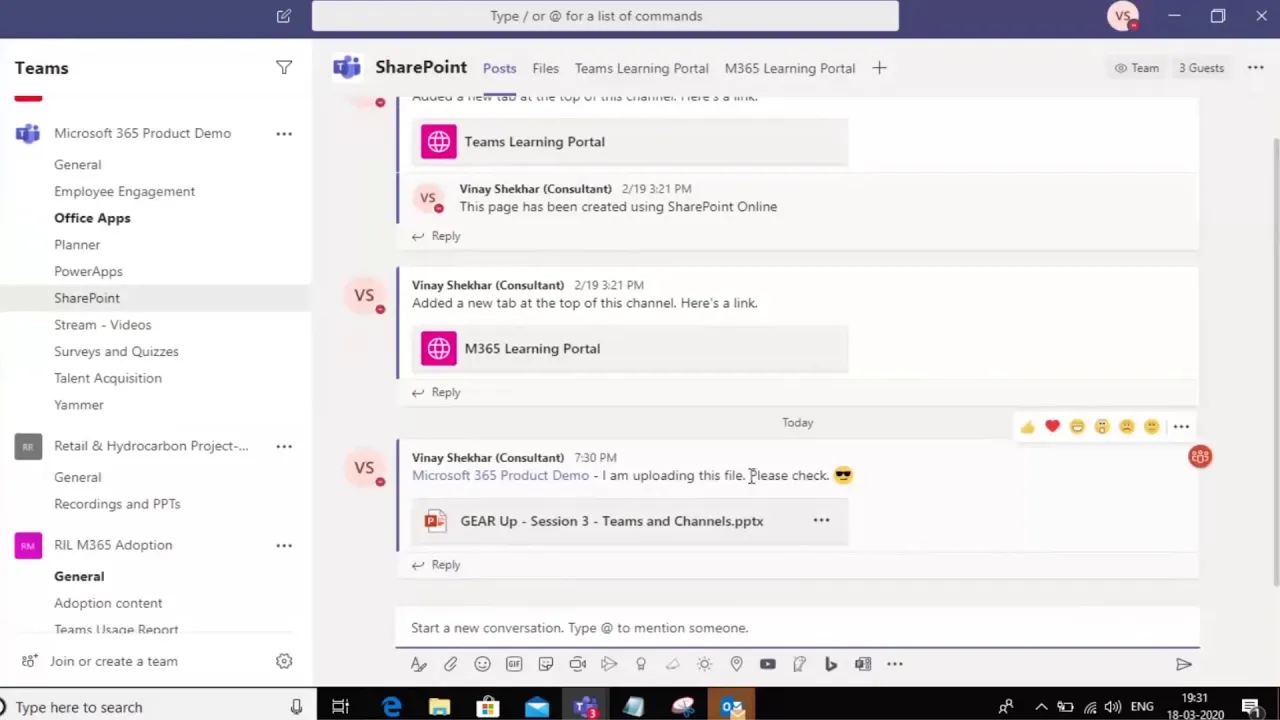Image resolution: width=1280 pixels, height=720 pixels.
Task: Open channel more options in header
Action: pyautogui.click(x=1256, y=68)
